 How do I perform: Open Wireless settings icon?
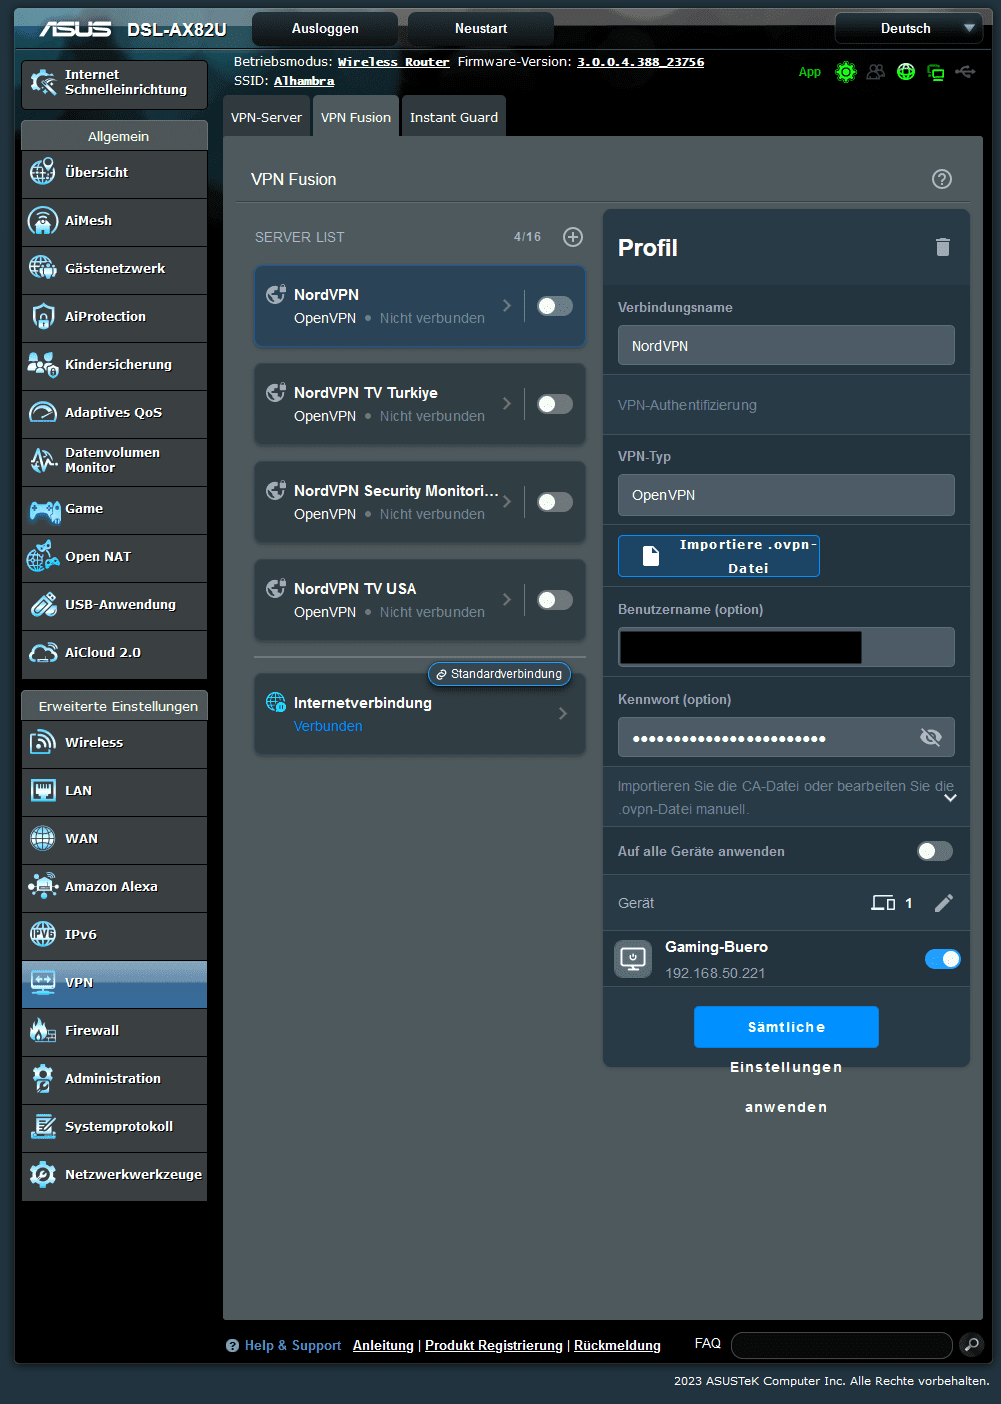coord(43,742)
